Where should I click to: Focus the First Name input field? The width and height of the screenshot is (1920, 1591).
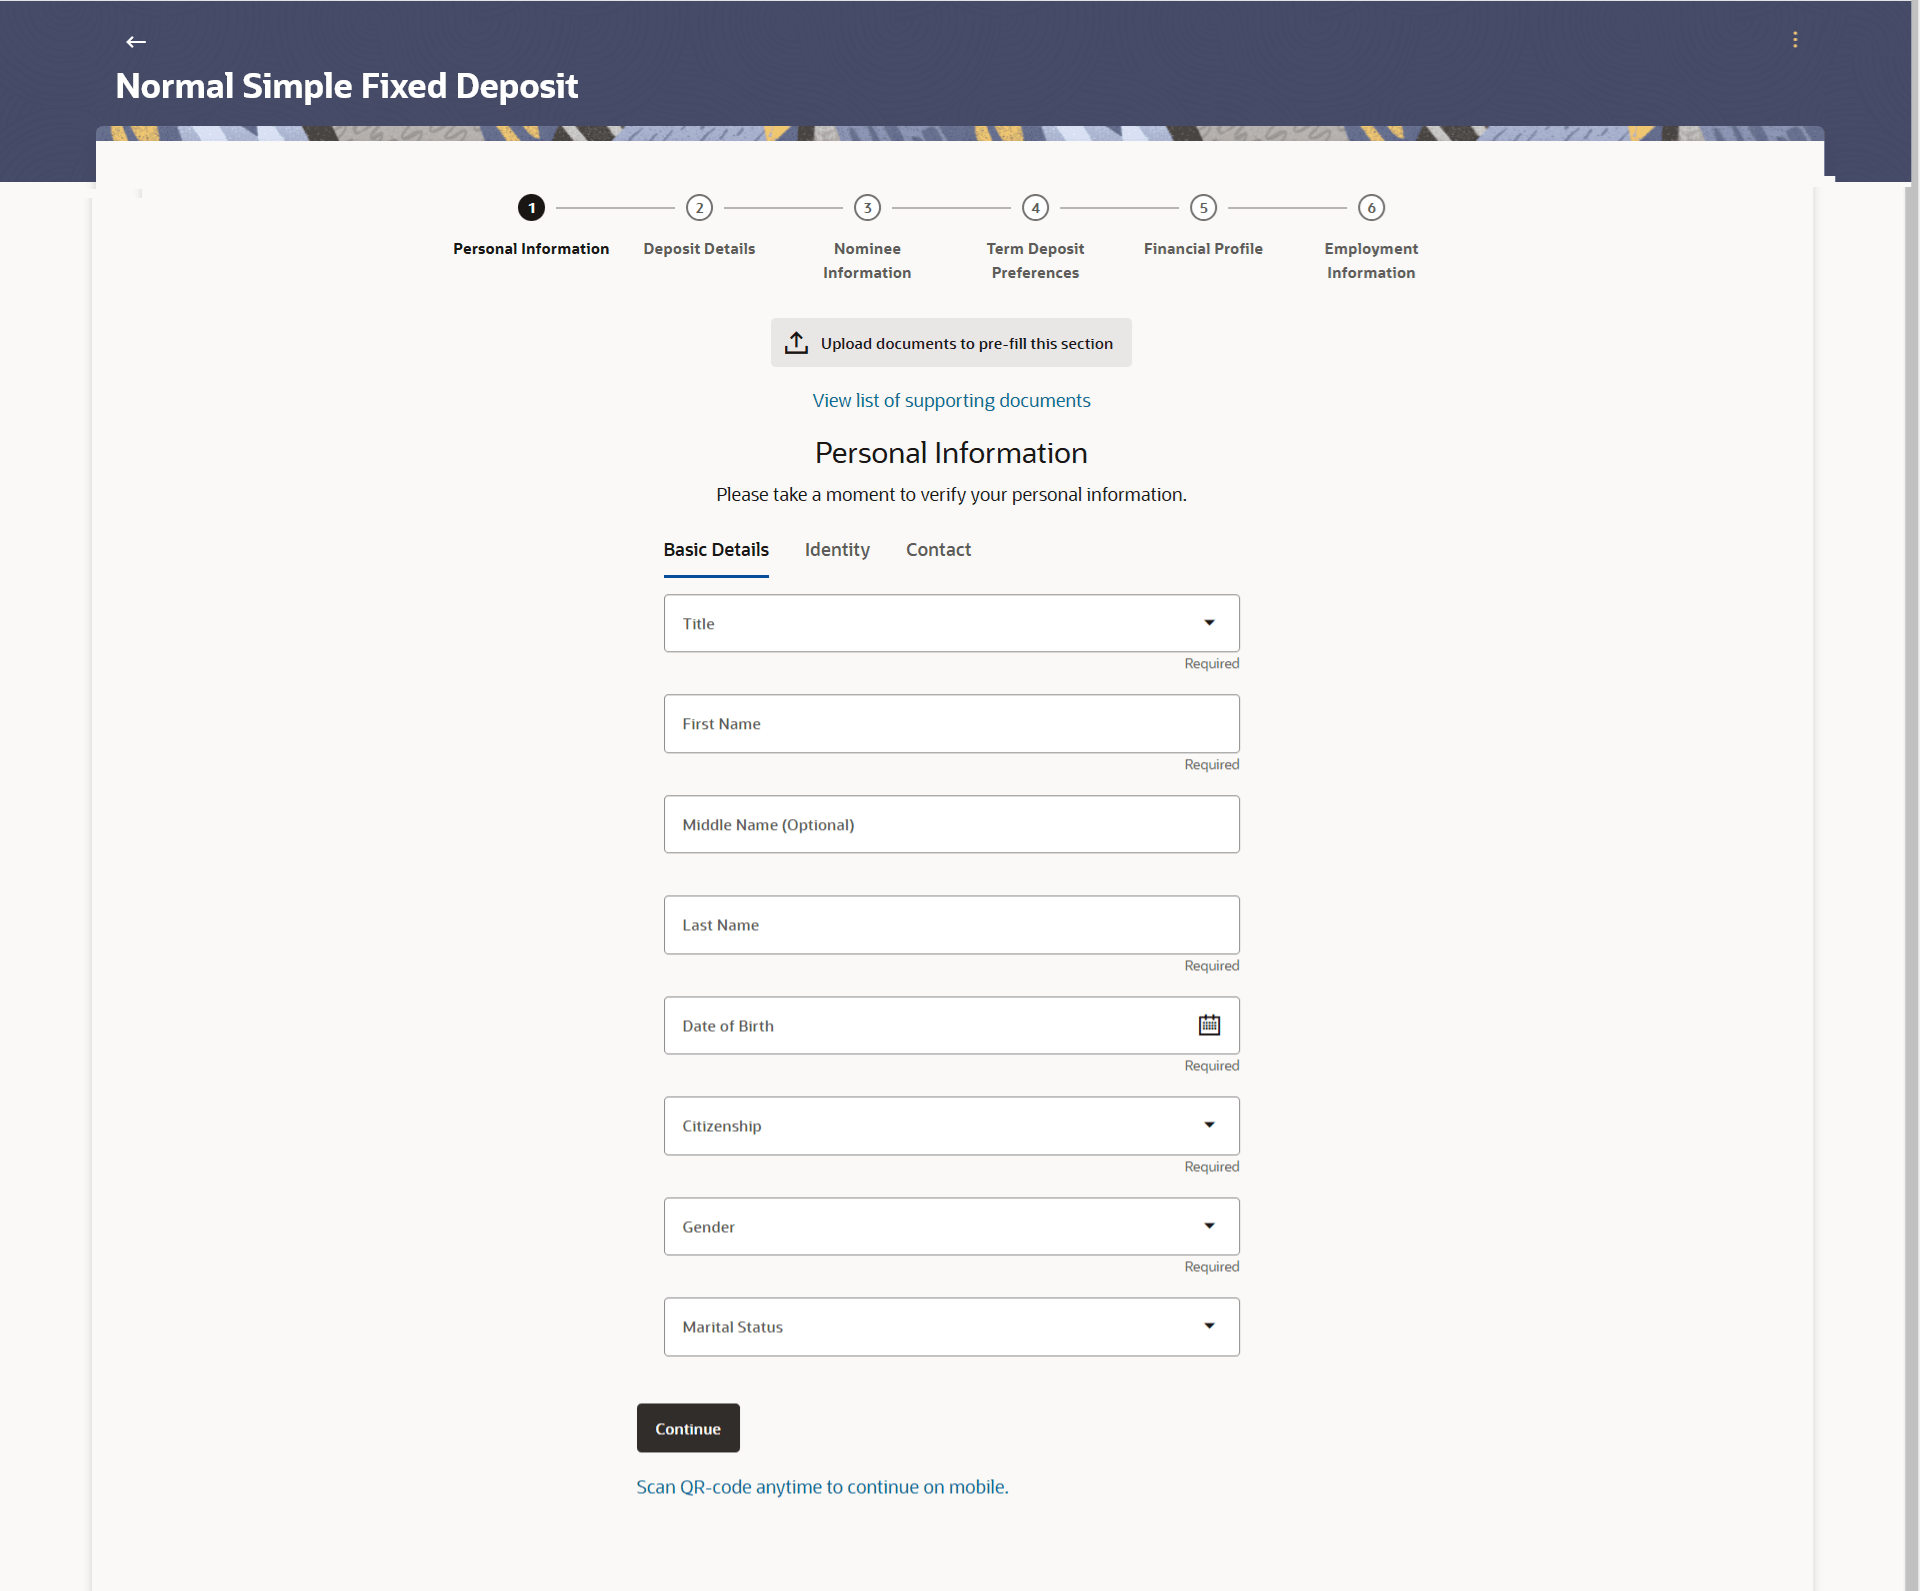click(951, 724)
